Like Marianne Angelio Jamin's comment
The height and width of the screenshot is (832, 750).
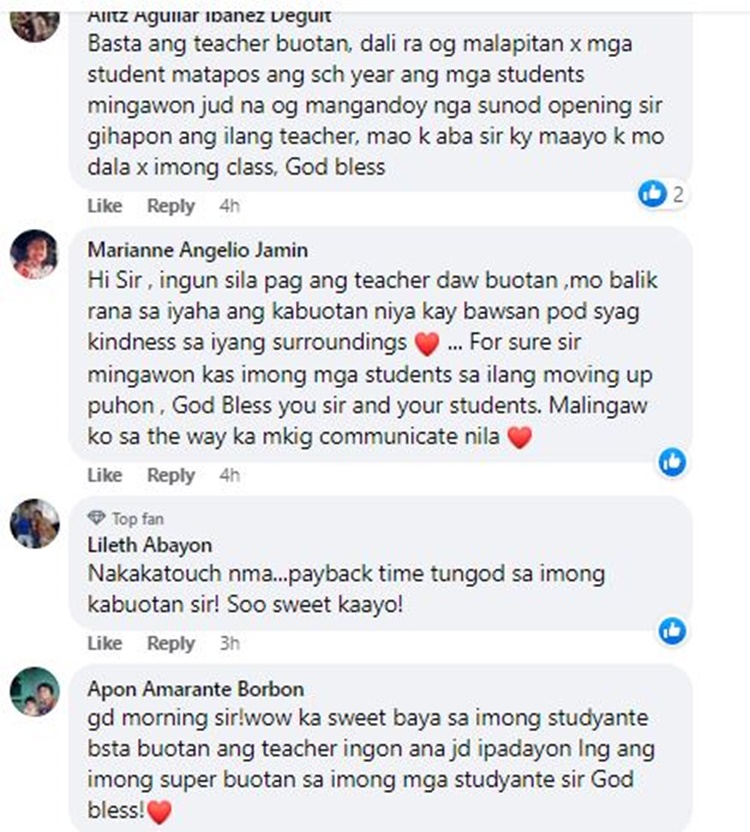tap(105, 475)
